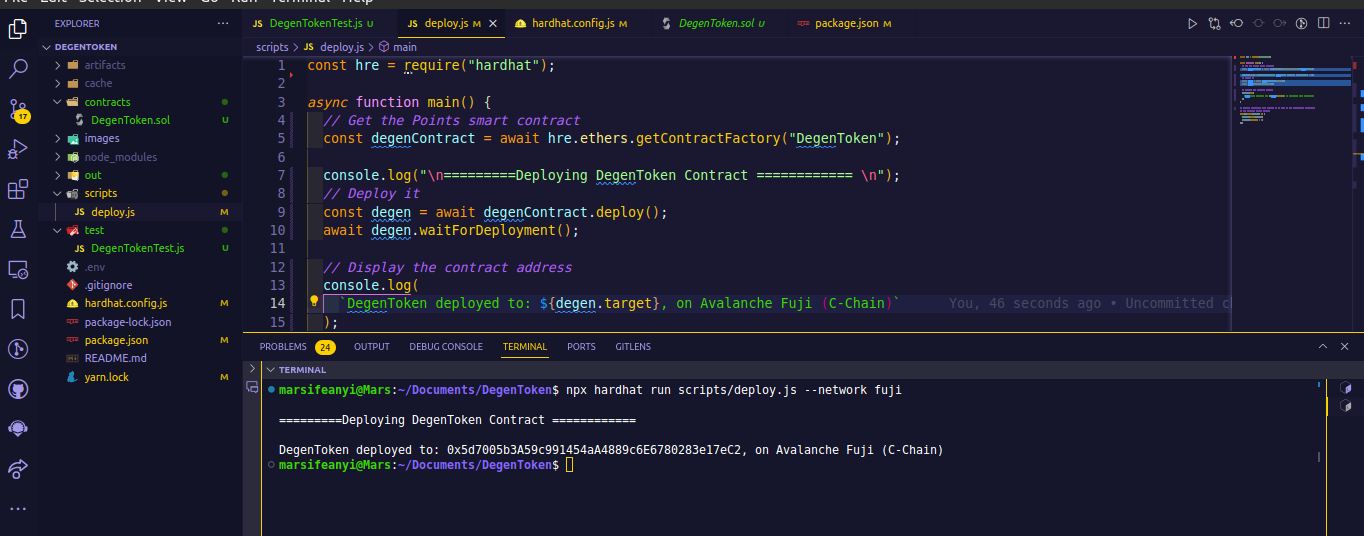Click the scripts breadcrumb segment
The width and height of the screenshot is (1364, 536).
pos(272,47)
